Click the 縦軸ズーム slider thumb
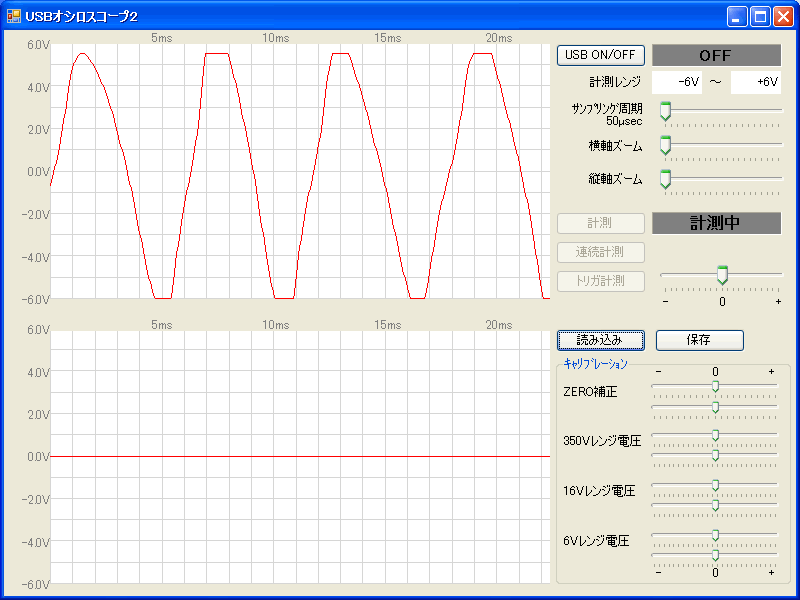The height and width of the screenshot is (600, 800). pos(665,180)
